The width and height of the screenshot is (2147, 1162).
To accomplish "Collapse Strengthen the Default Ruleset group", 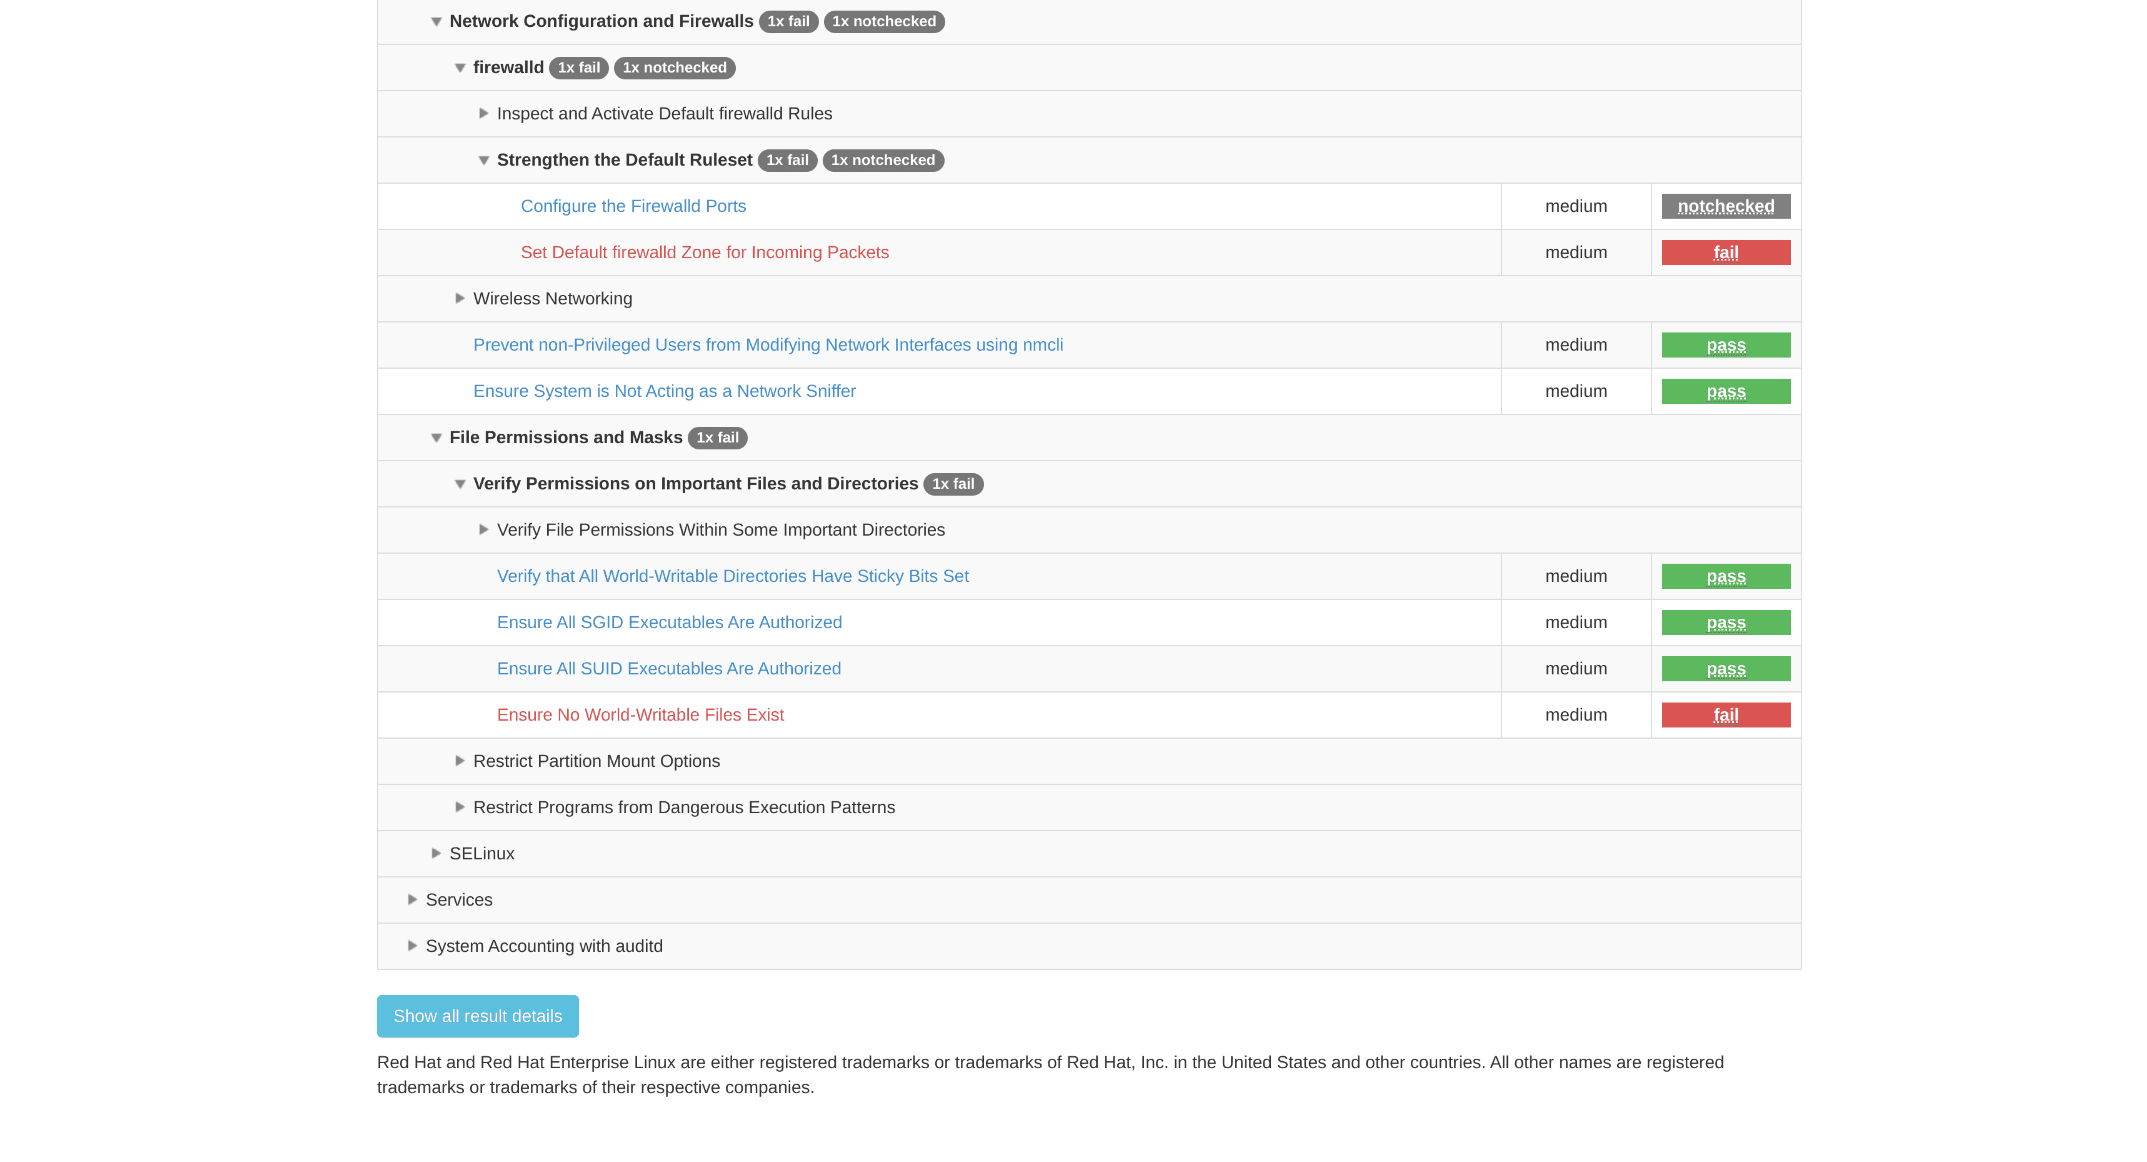I will tap(484, 160).
